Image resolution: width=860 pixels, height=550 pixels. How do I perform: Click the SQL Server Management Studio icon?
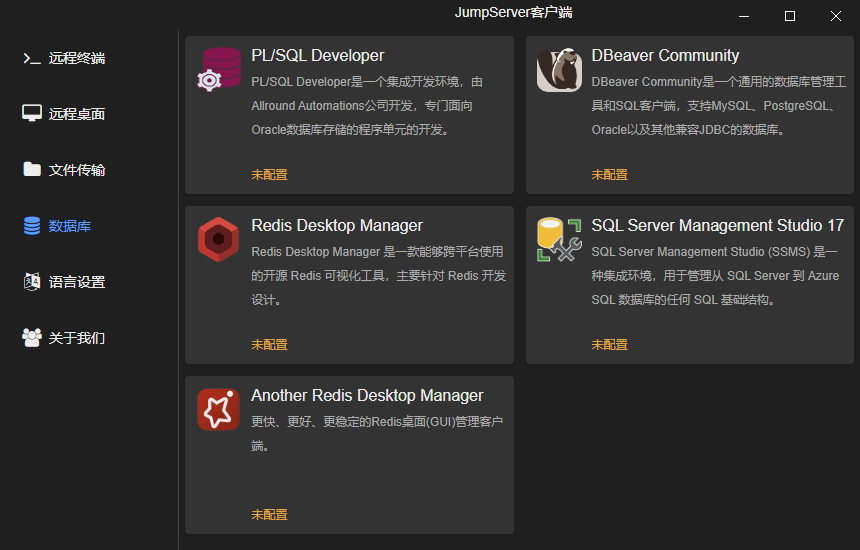(559, 239)
